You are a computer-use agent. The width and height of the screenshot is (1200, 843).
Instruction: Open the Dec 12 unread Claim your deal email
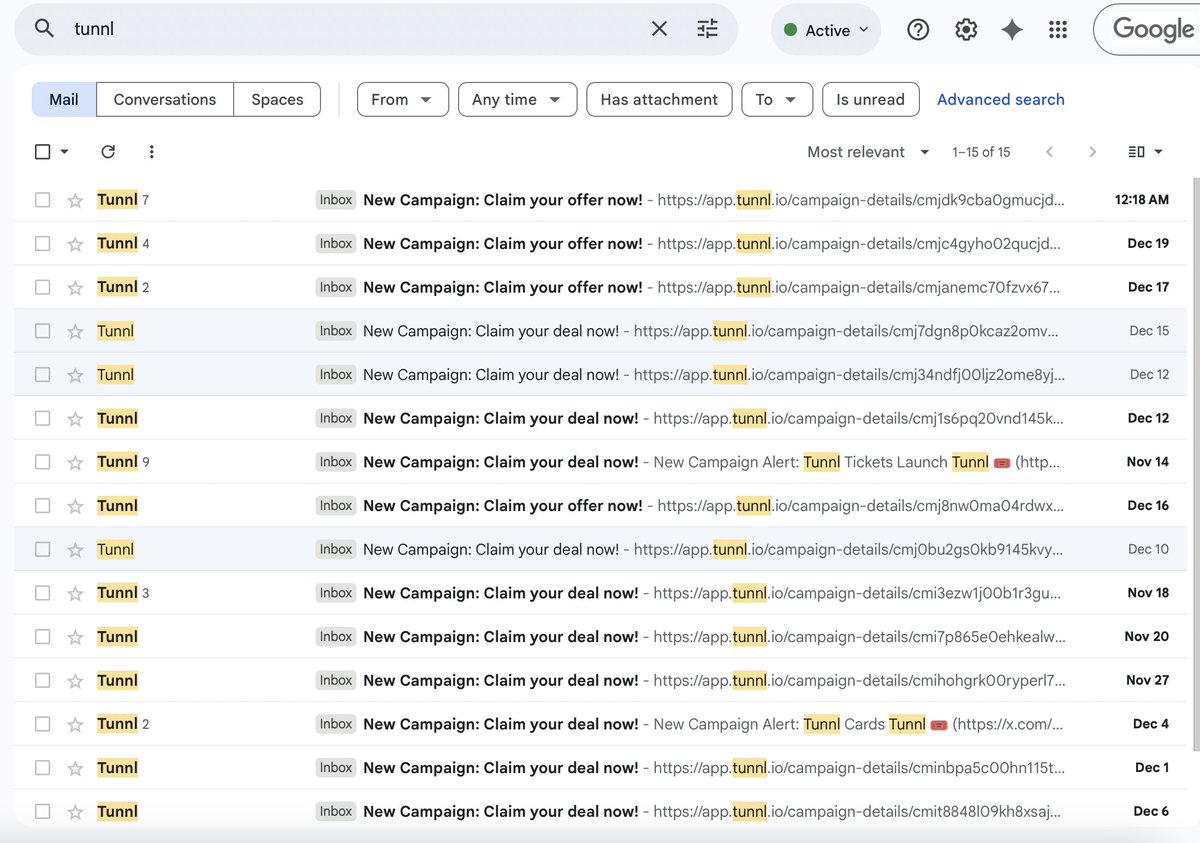tap(600, 418)
